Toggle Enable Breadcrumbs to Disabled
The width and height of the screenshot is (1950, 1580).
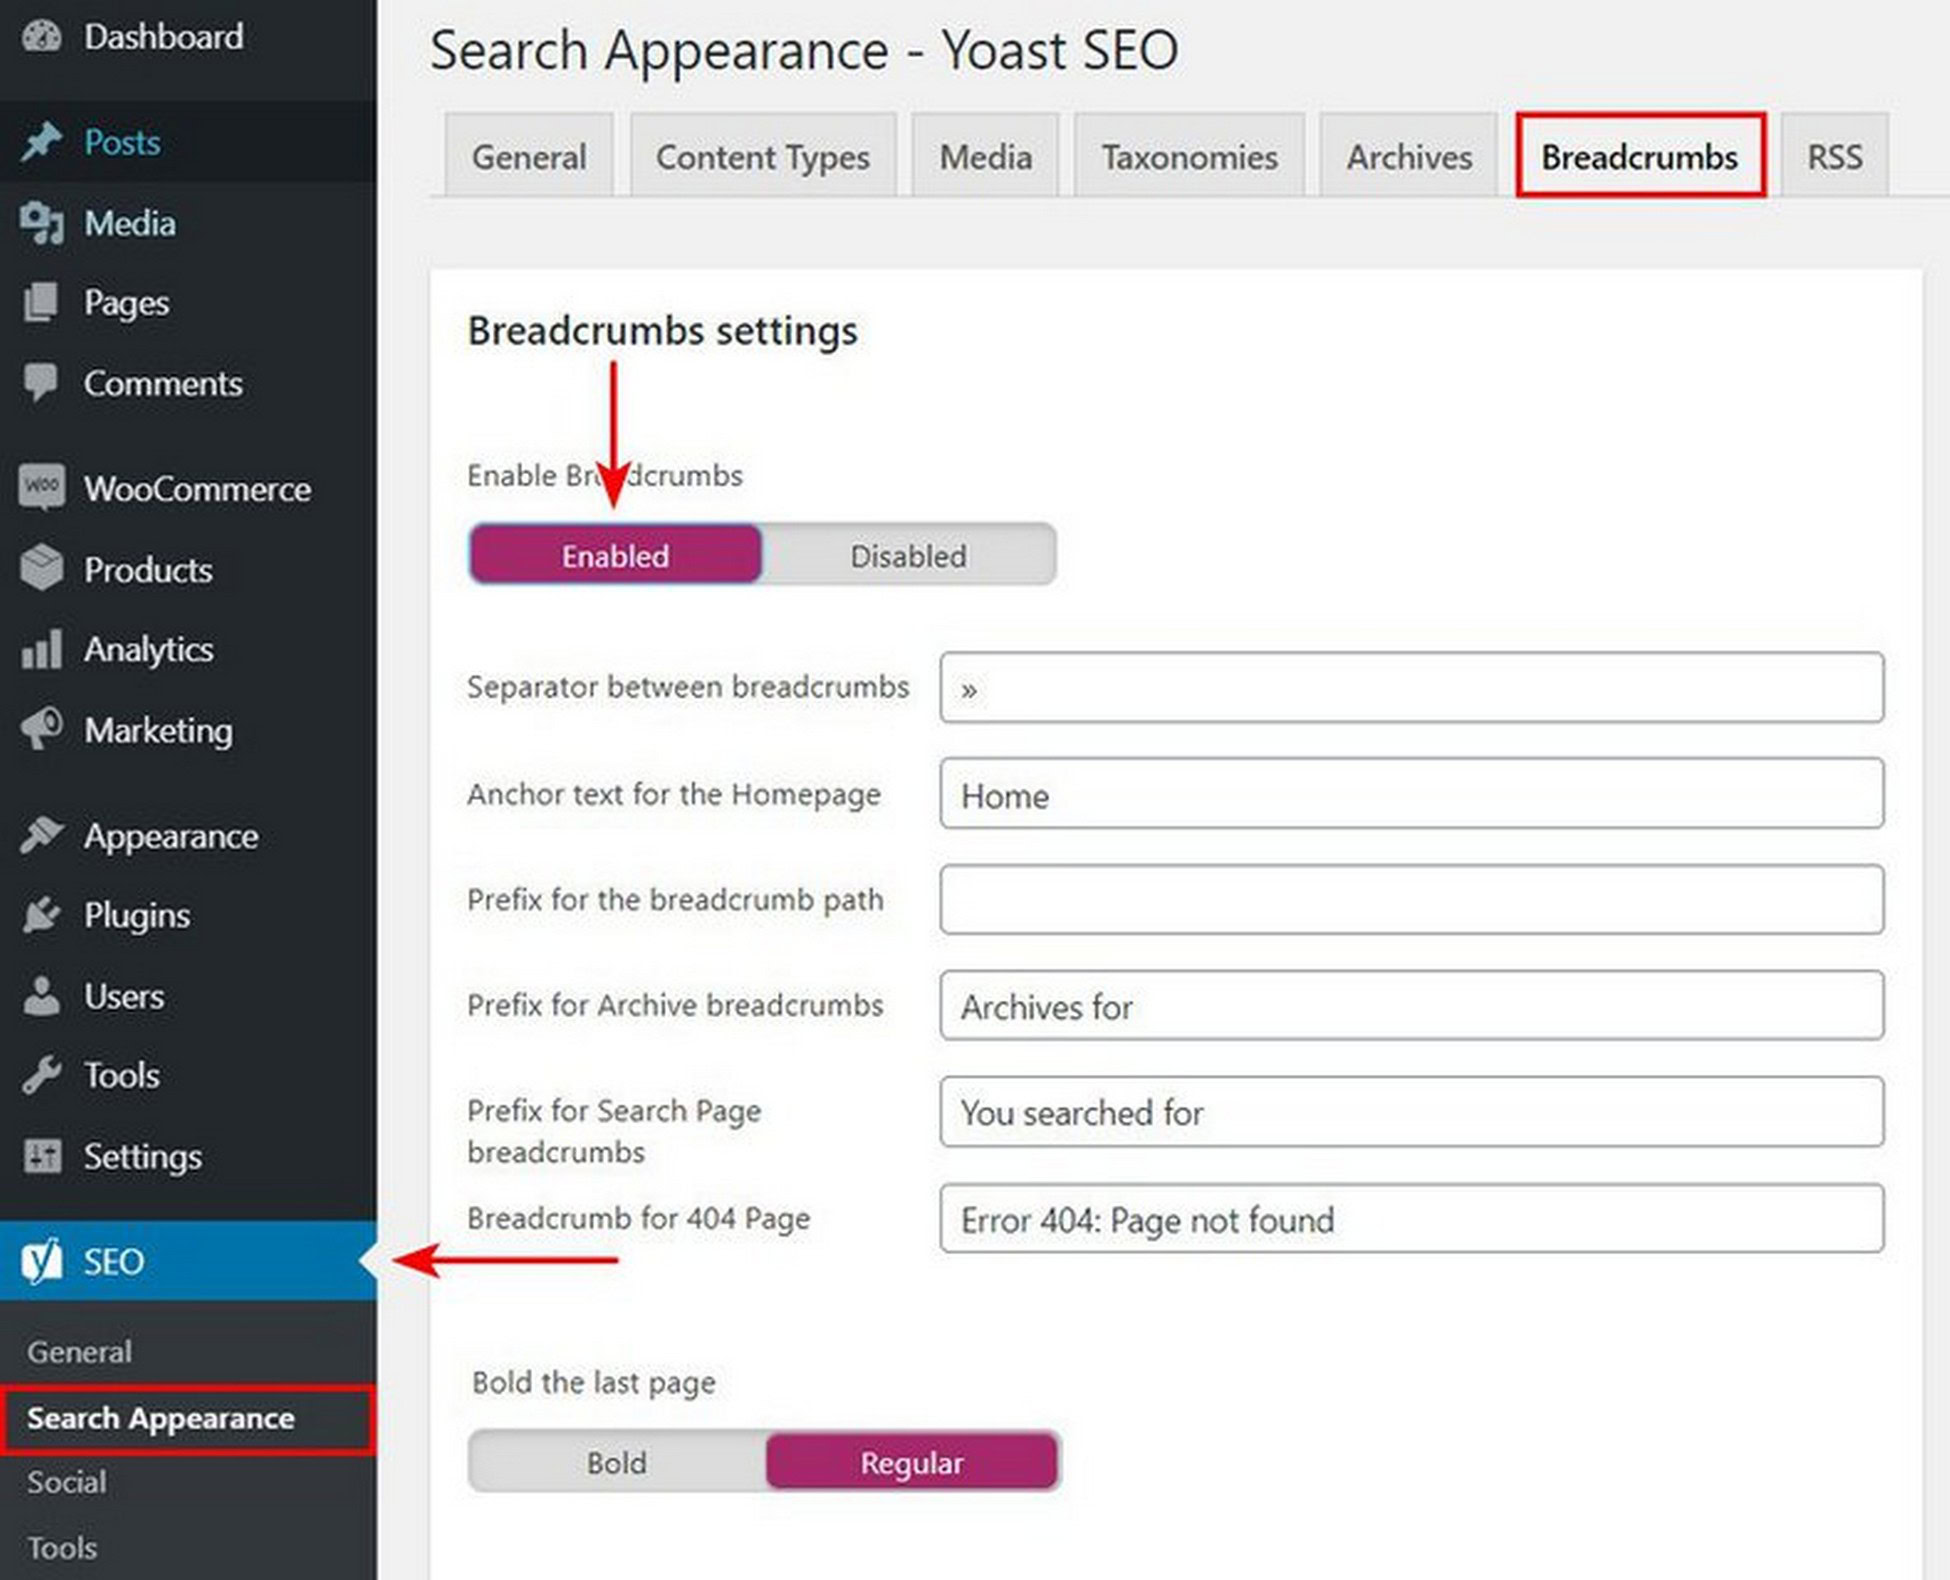[906, 556]
